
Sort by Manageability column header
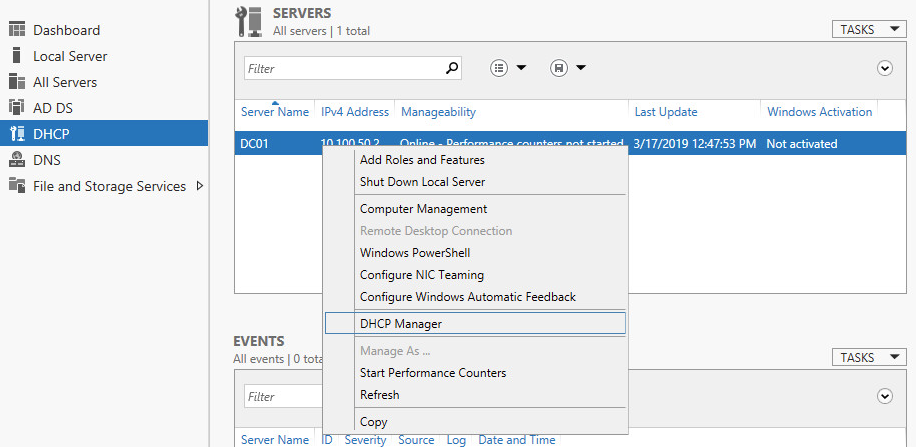438,112
